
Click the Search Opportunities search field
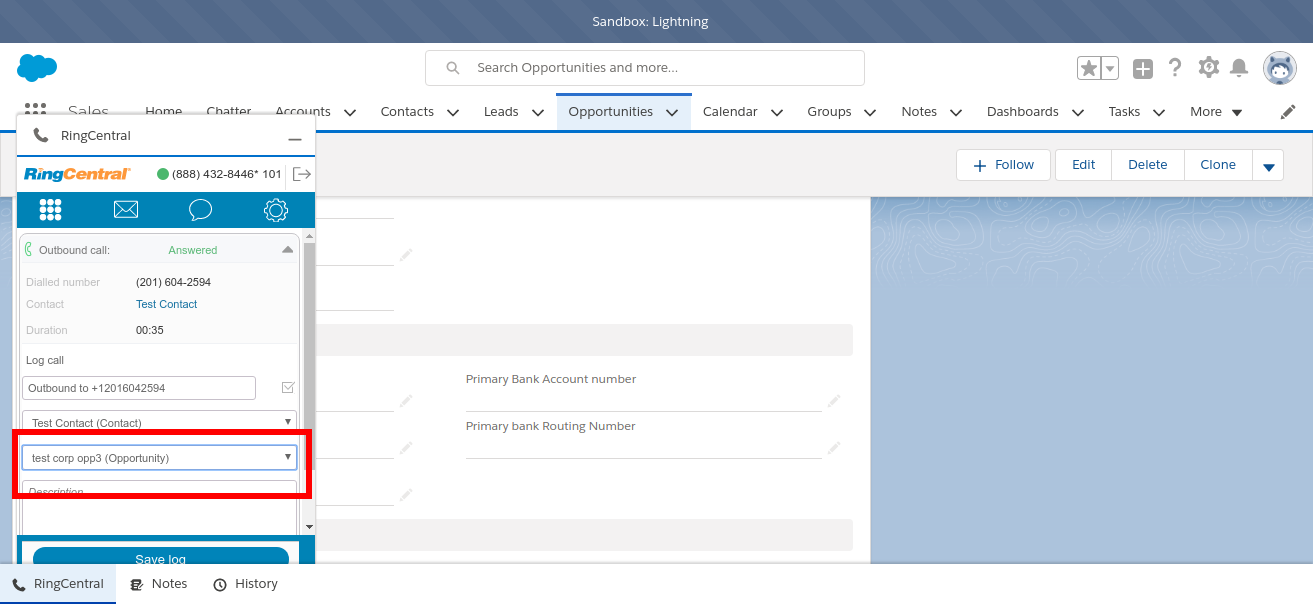click(x=645, y=68)
